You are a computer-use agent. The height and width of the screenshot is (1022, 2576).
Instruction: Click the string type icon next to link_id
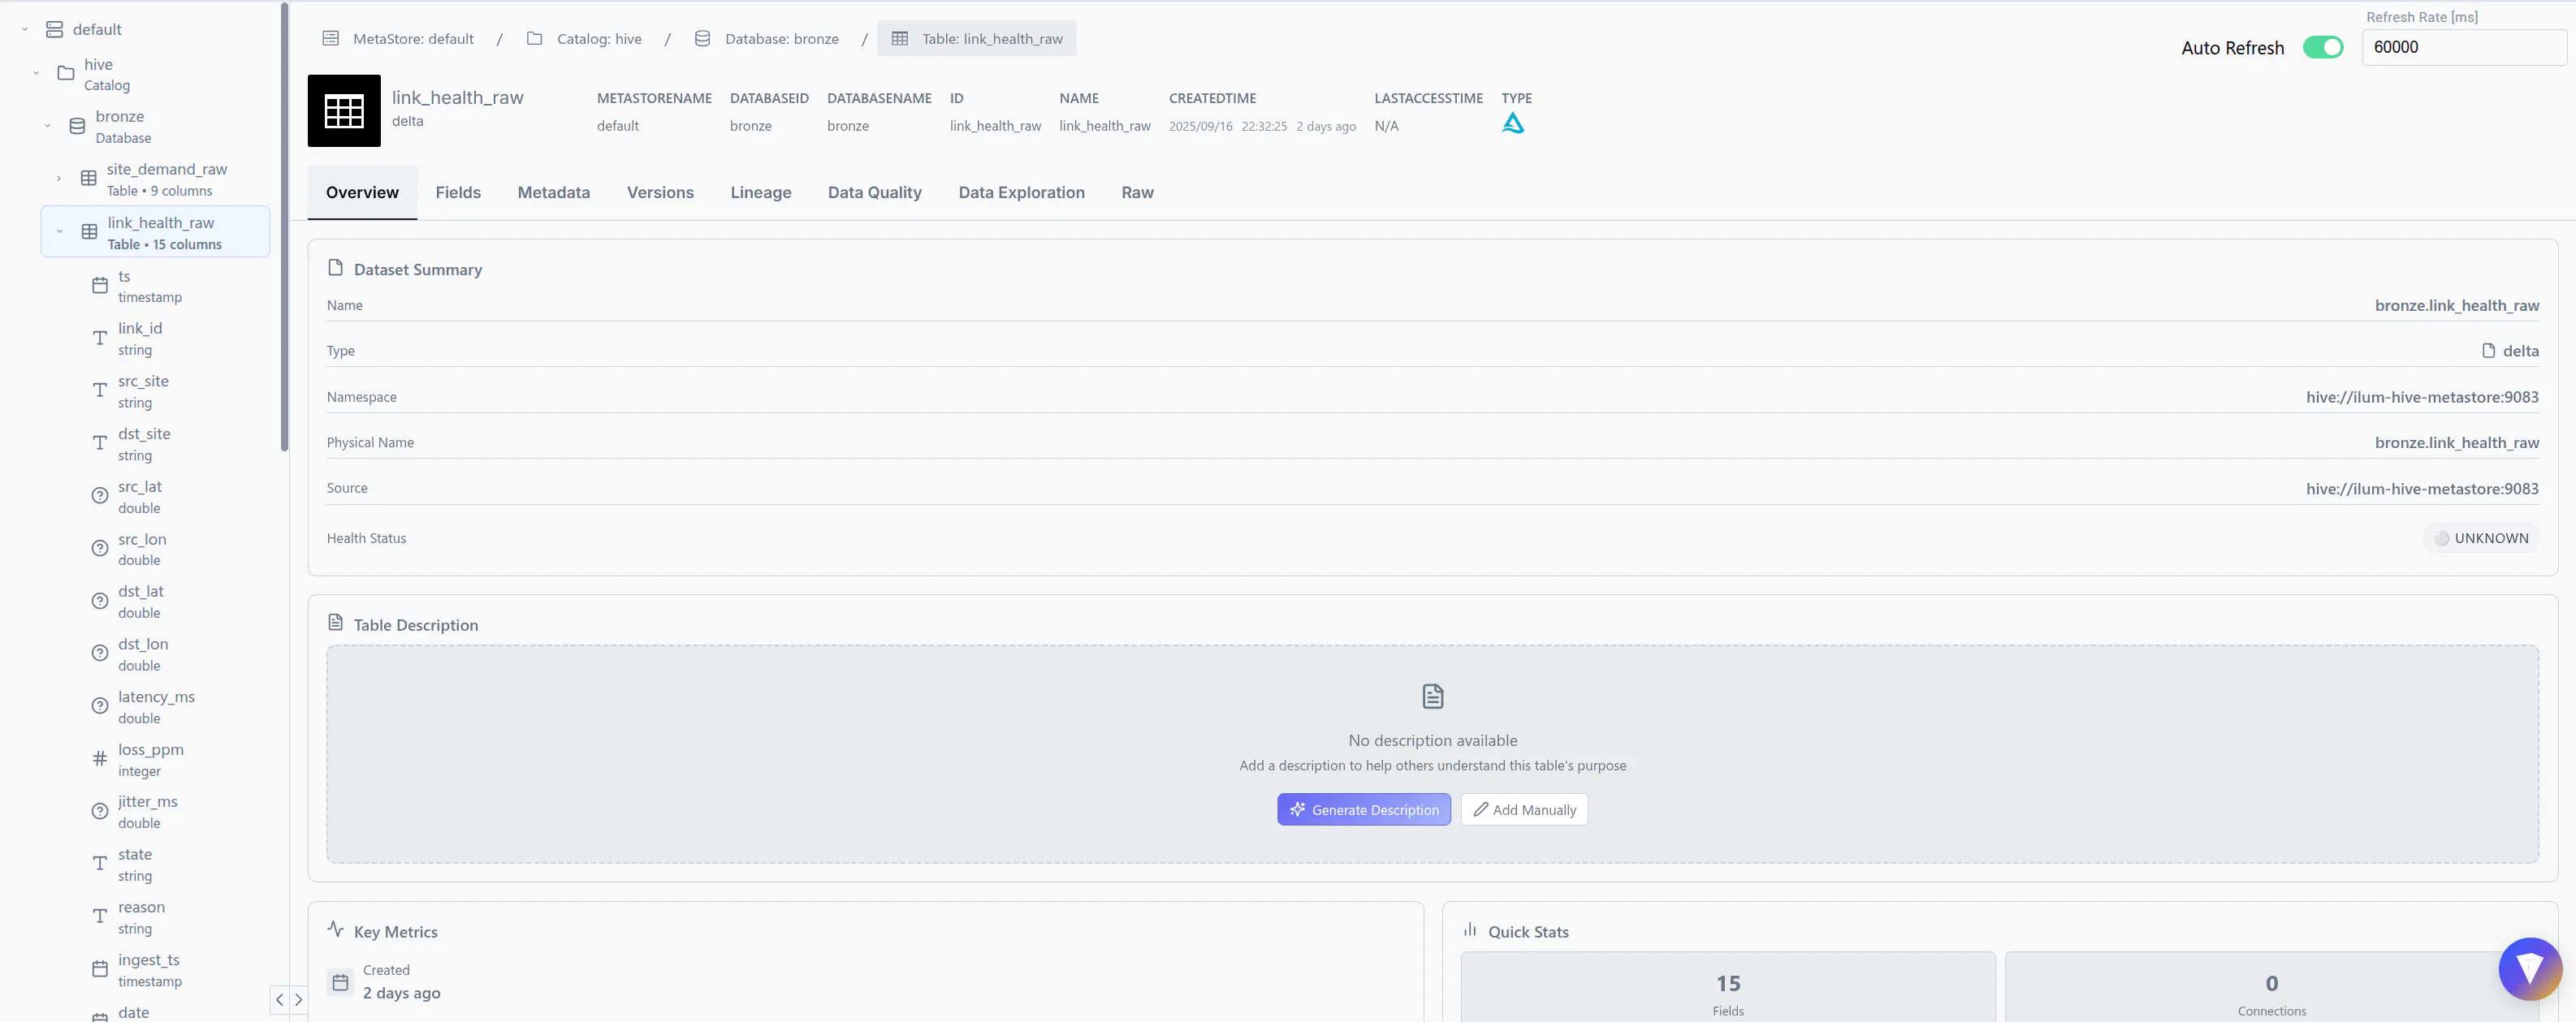(x=99, y=337)
